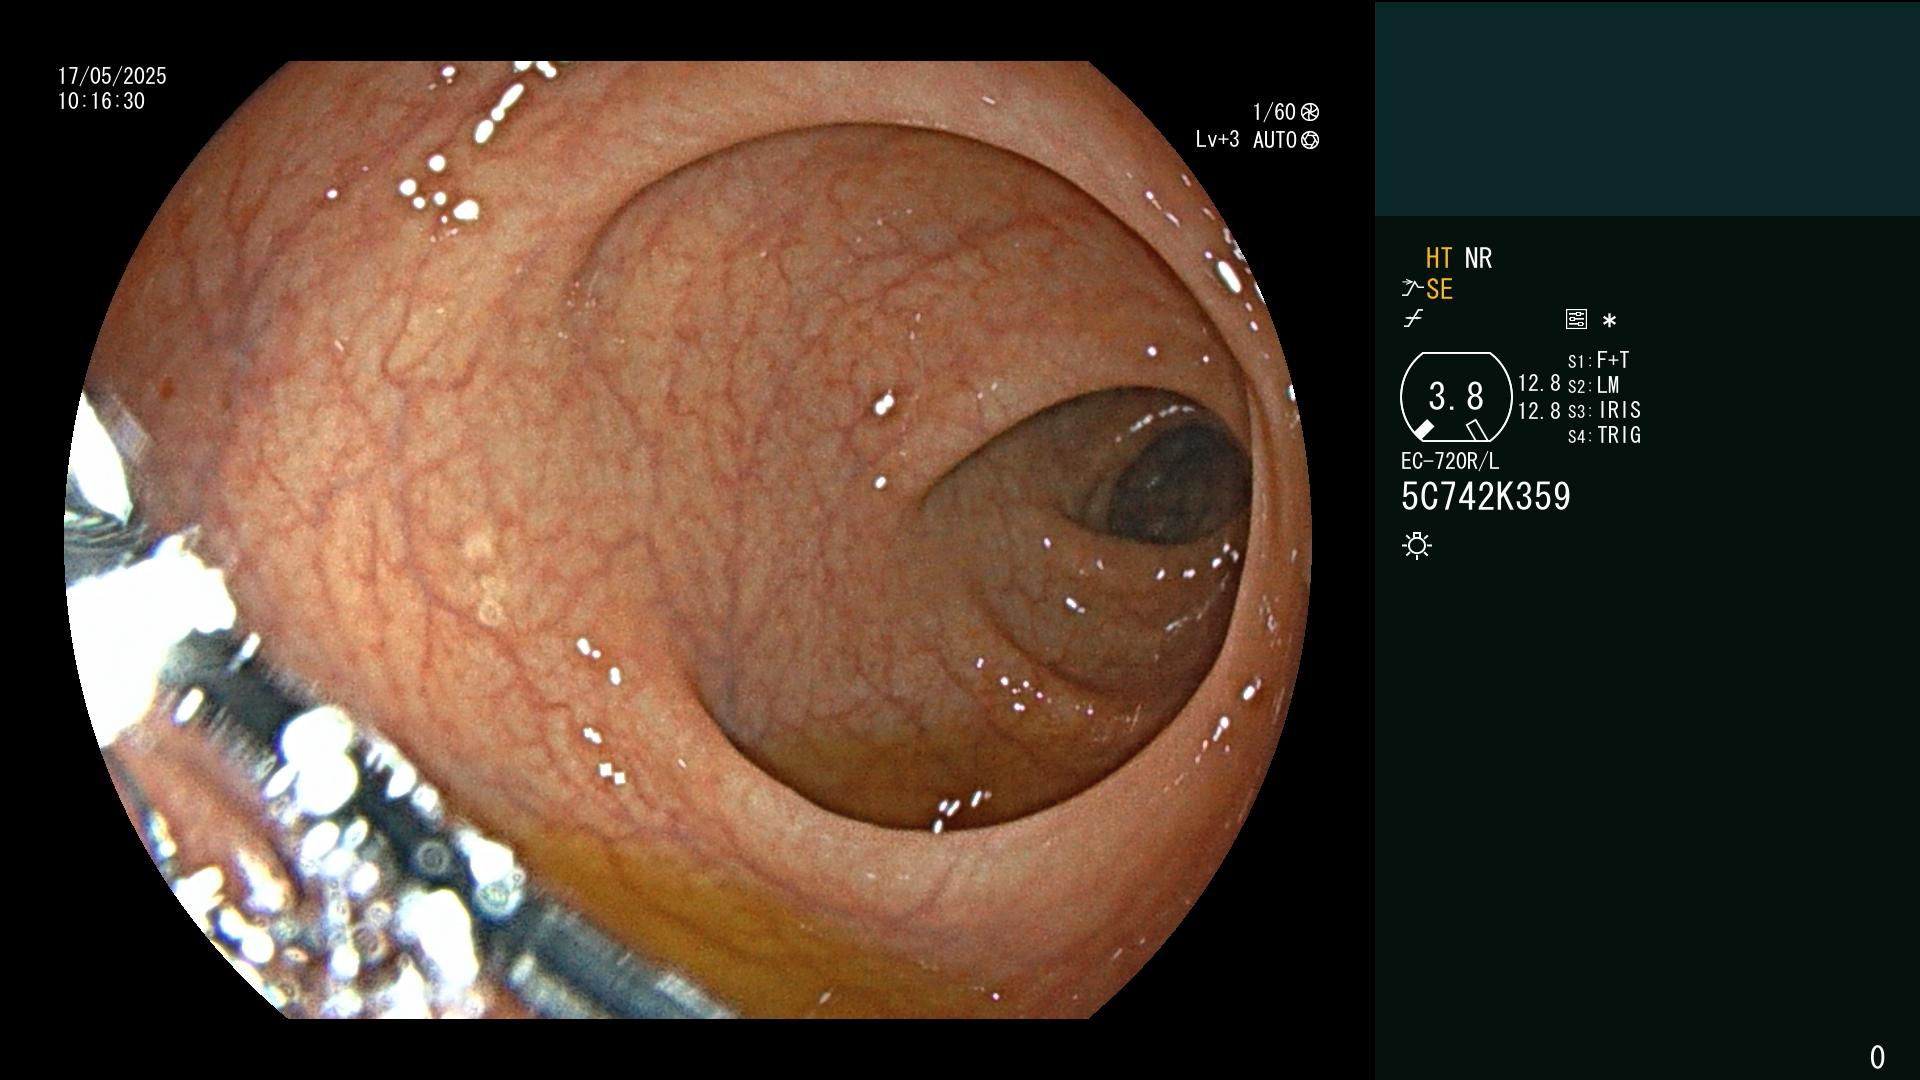
Task: Click the Lv+3 brightness level text
Action: (1217, 140)
